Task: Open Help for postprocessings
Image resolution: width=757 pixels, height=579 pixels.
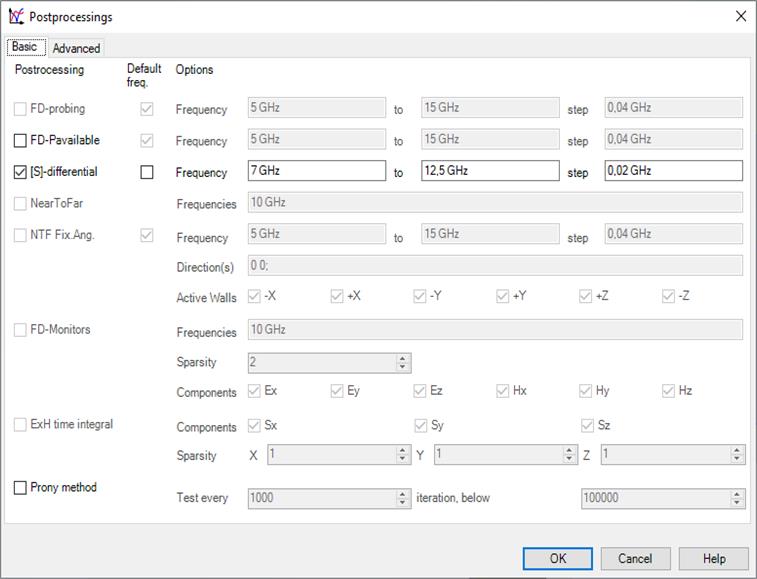Action: (x=714, y=559)
